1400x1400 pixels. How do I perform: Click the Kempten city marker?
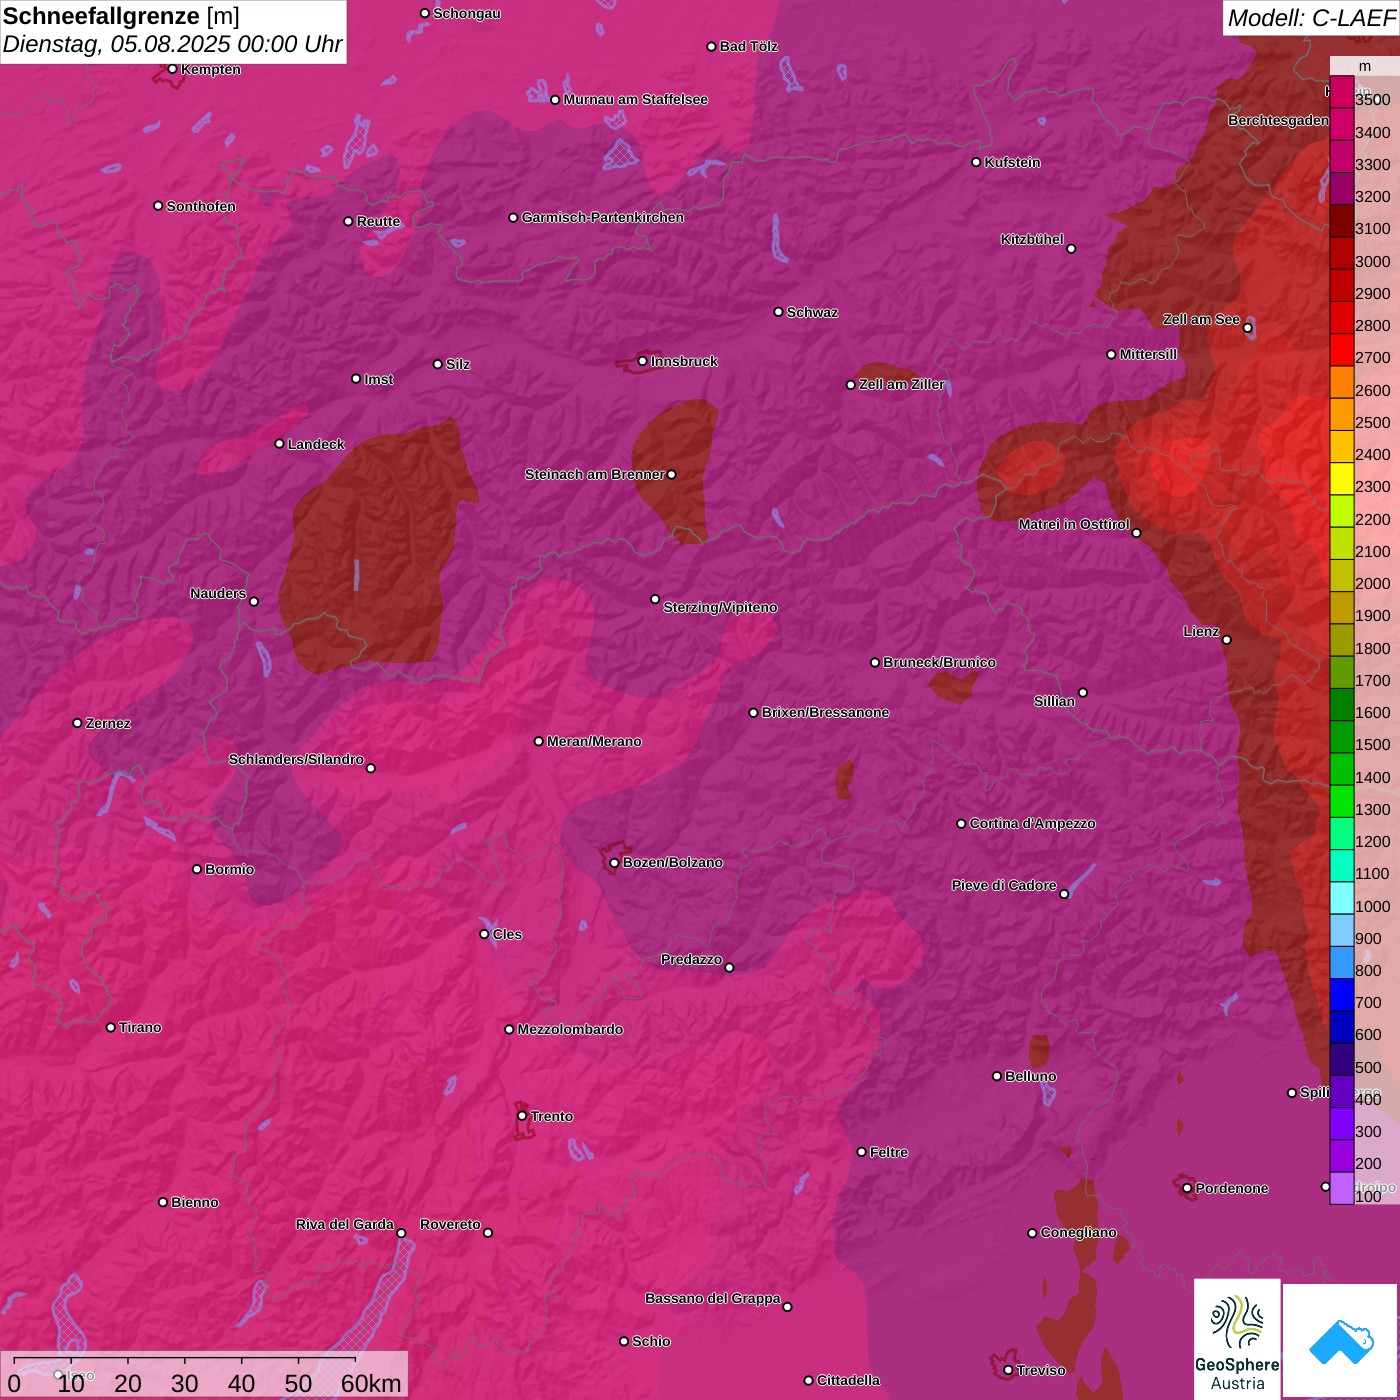tap(172, 69)
